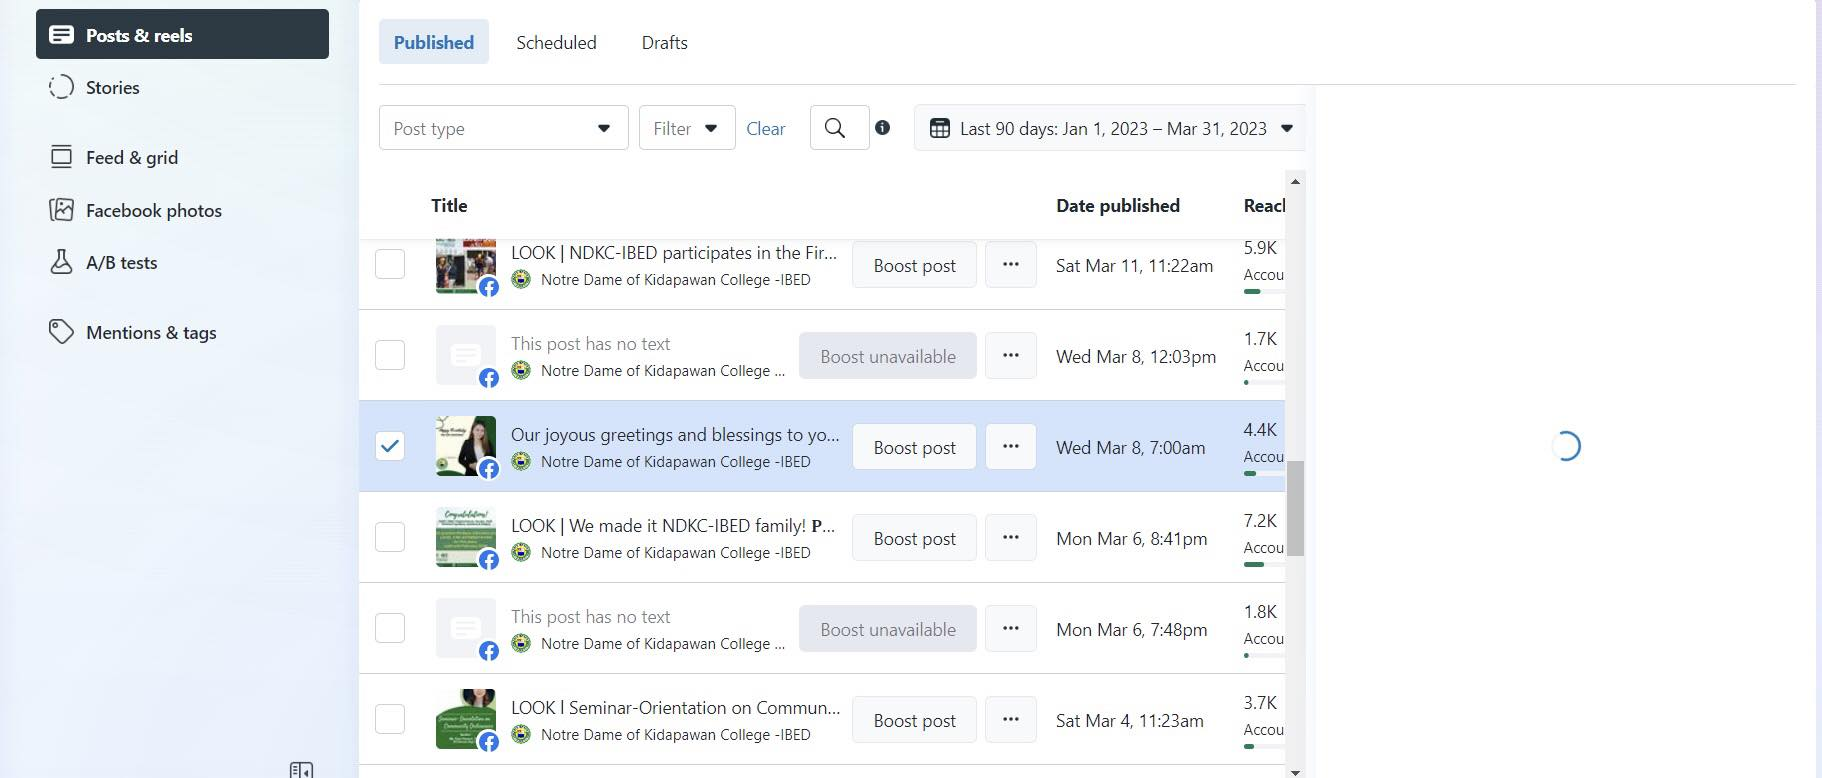
Task: Open Facebook photos from sidebar icon
Action: click(61, 210)
